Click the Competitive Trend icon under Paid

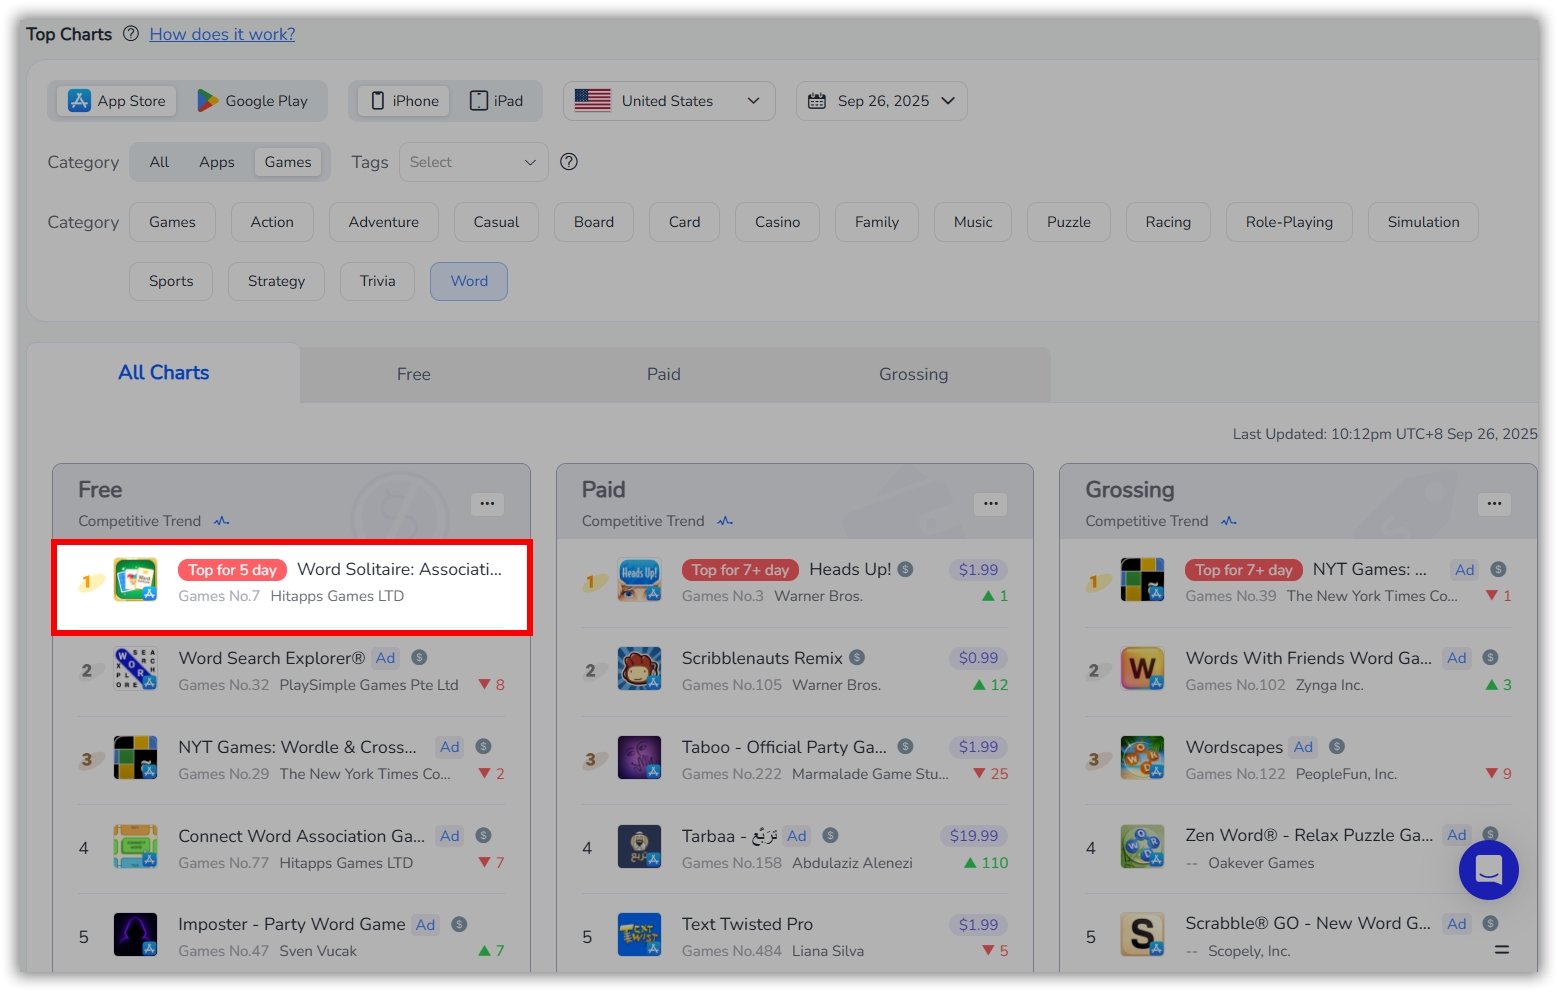click(x=725, y=521)
